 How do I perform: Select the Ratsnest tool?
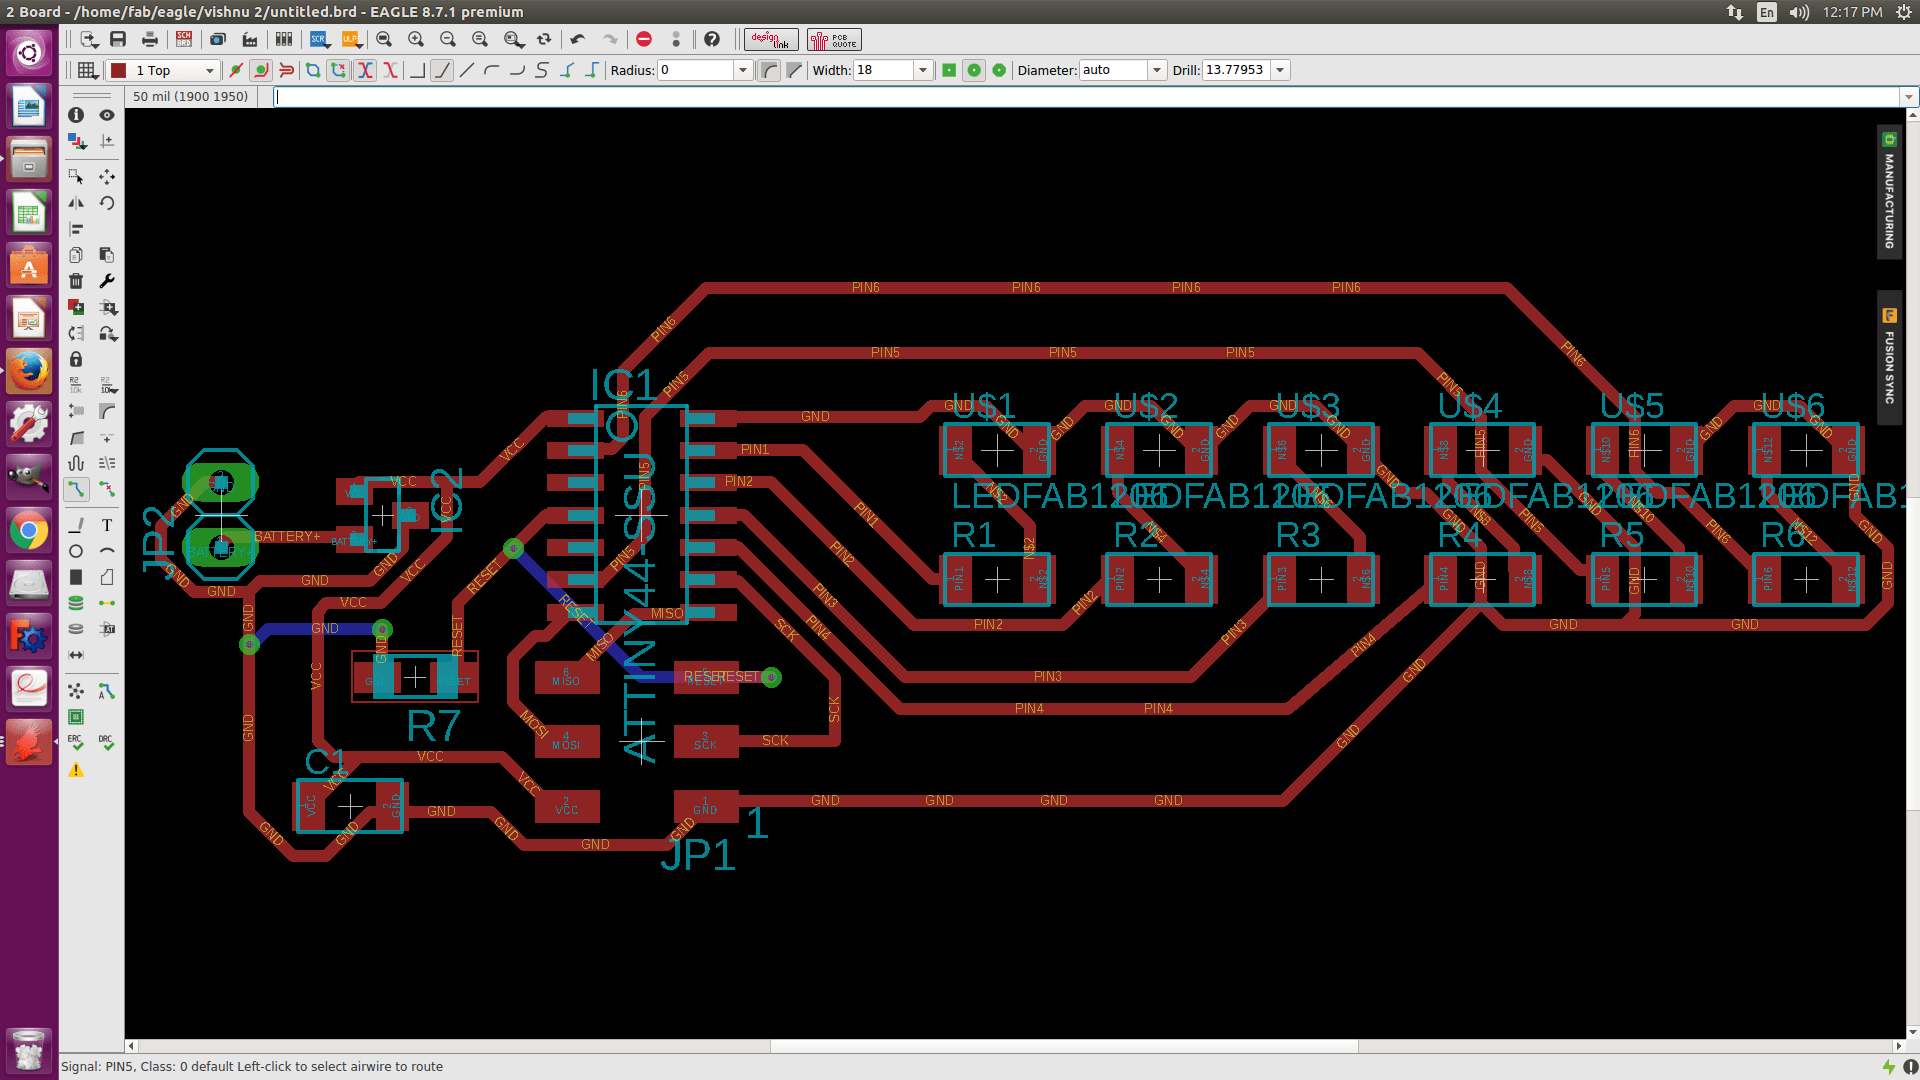pyautogui.click(x=76, y=691)
